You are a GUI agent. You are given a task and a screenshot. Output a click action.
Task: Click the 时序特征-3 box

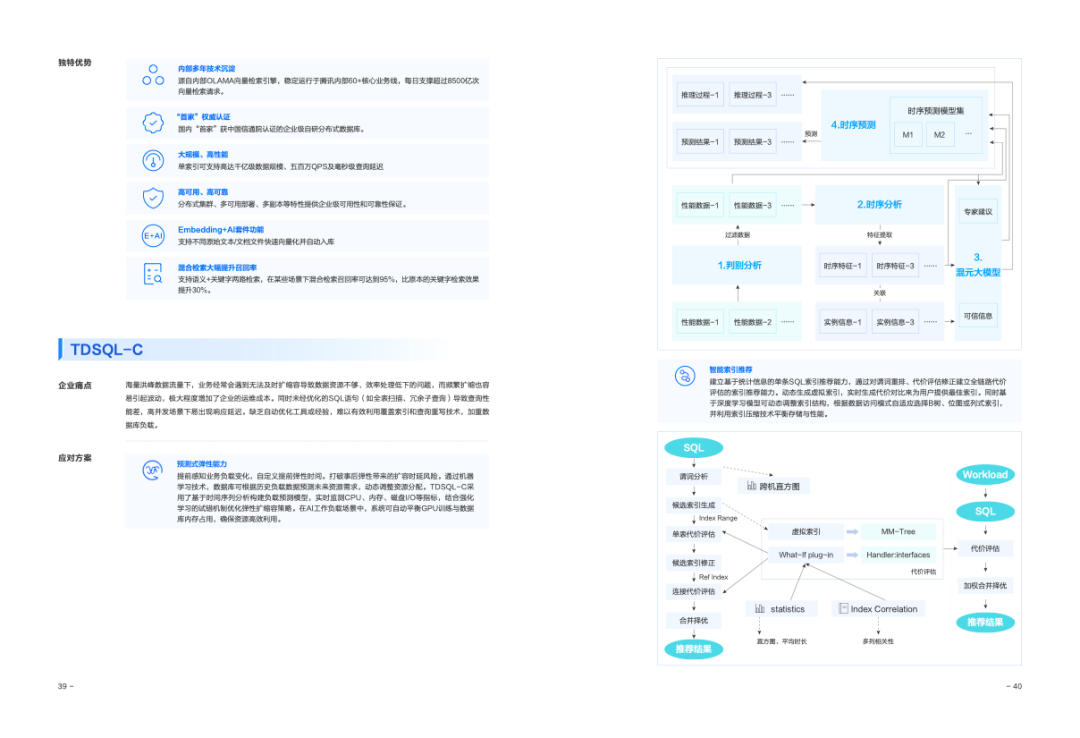click(895, 266)
